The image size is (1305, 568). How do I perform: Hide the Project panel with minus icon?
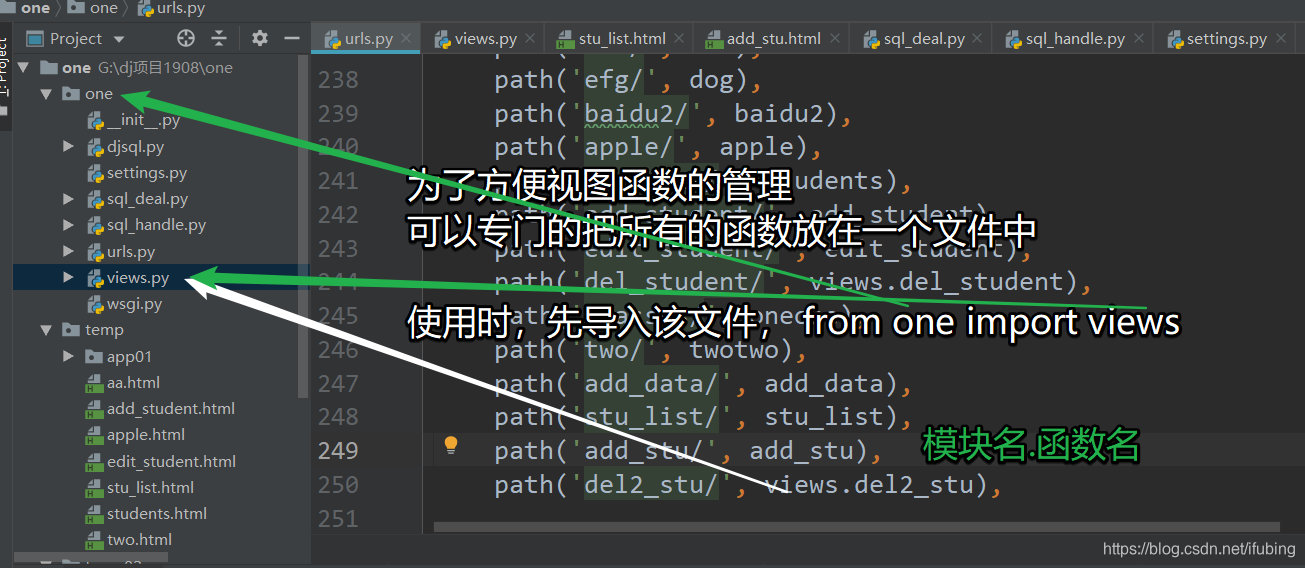pyautogui.click(x=292, y=38)
